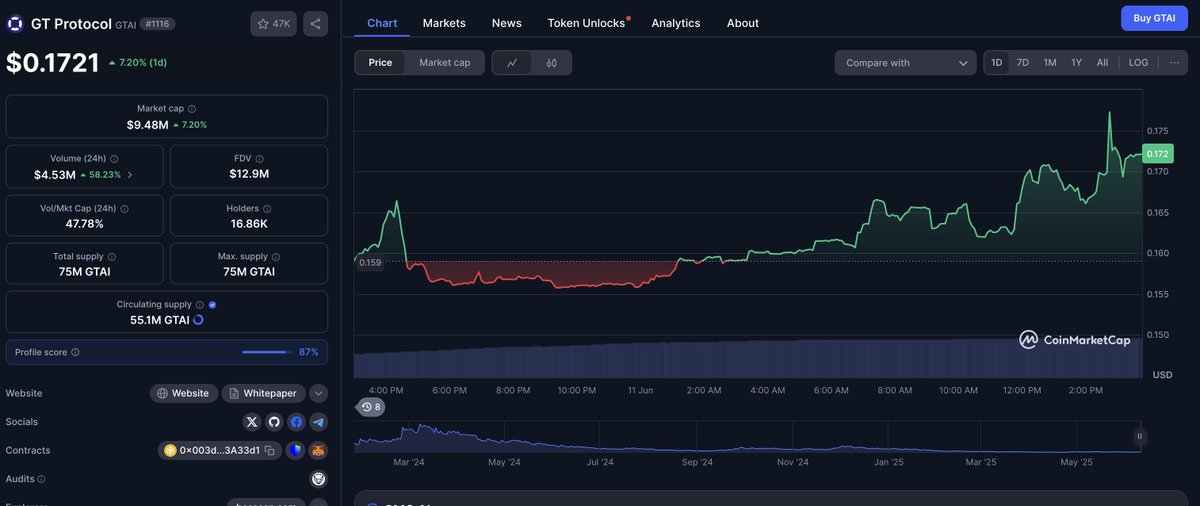Switch to candlestick chart view icon
This screenshot has width=1200, height=506.
point(552,63)
